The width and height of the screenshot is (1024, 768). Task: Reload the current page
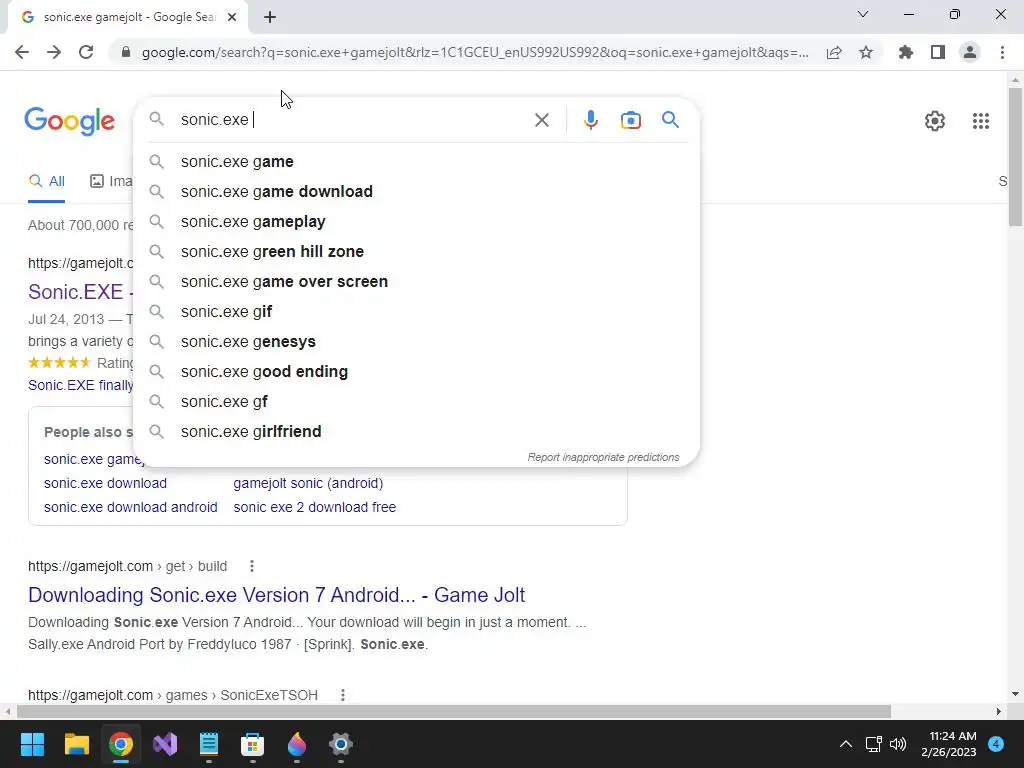86,52
